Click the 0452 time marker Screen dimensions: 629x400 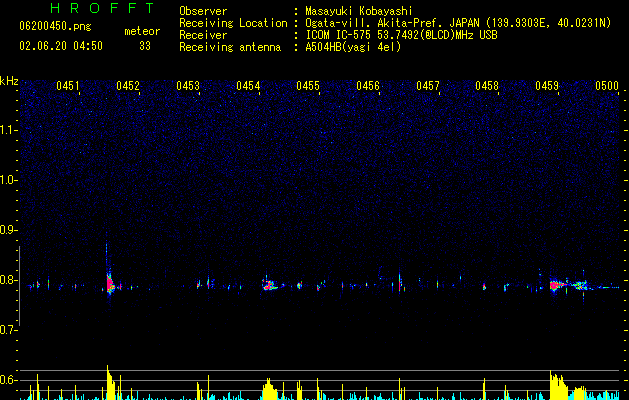click(x=128, y=86)
